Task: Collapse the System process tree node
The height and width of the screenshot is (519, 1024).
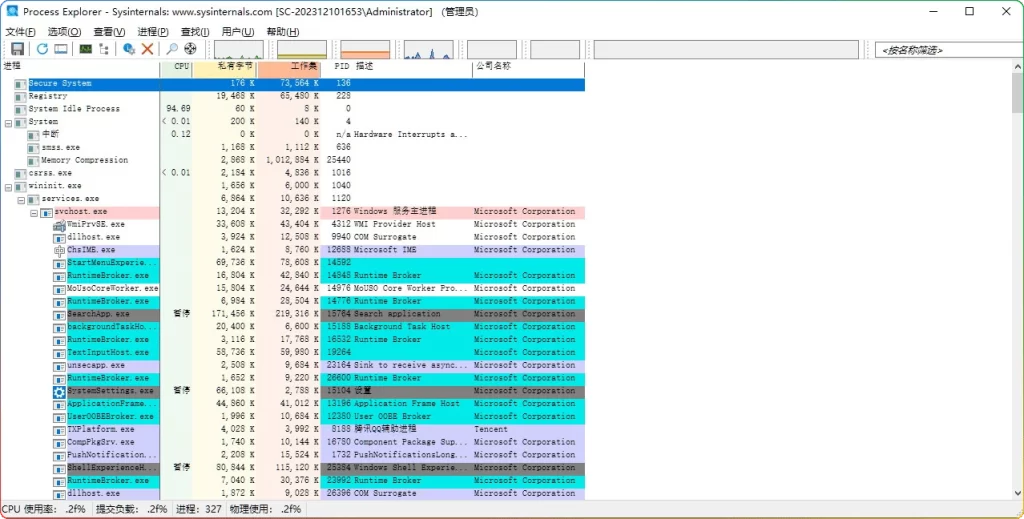Action: click(8, 122)
